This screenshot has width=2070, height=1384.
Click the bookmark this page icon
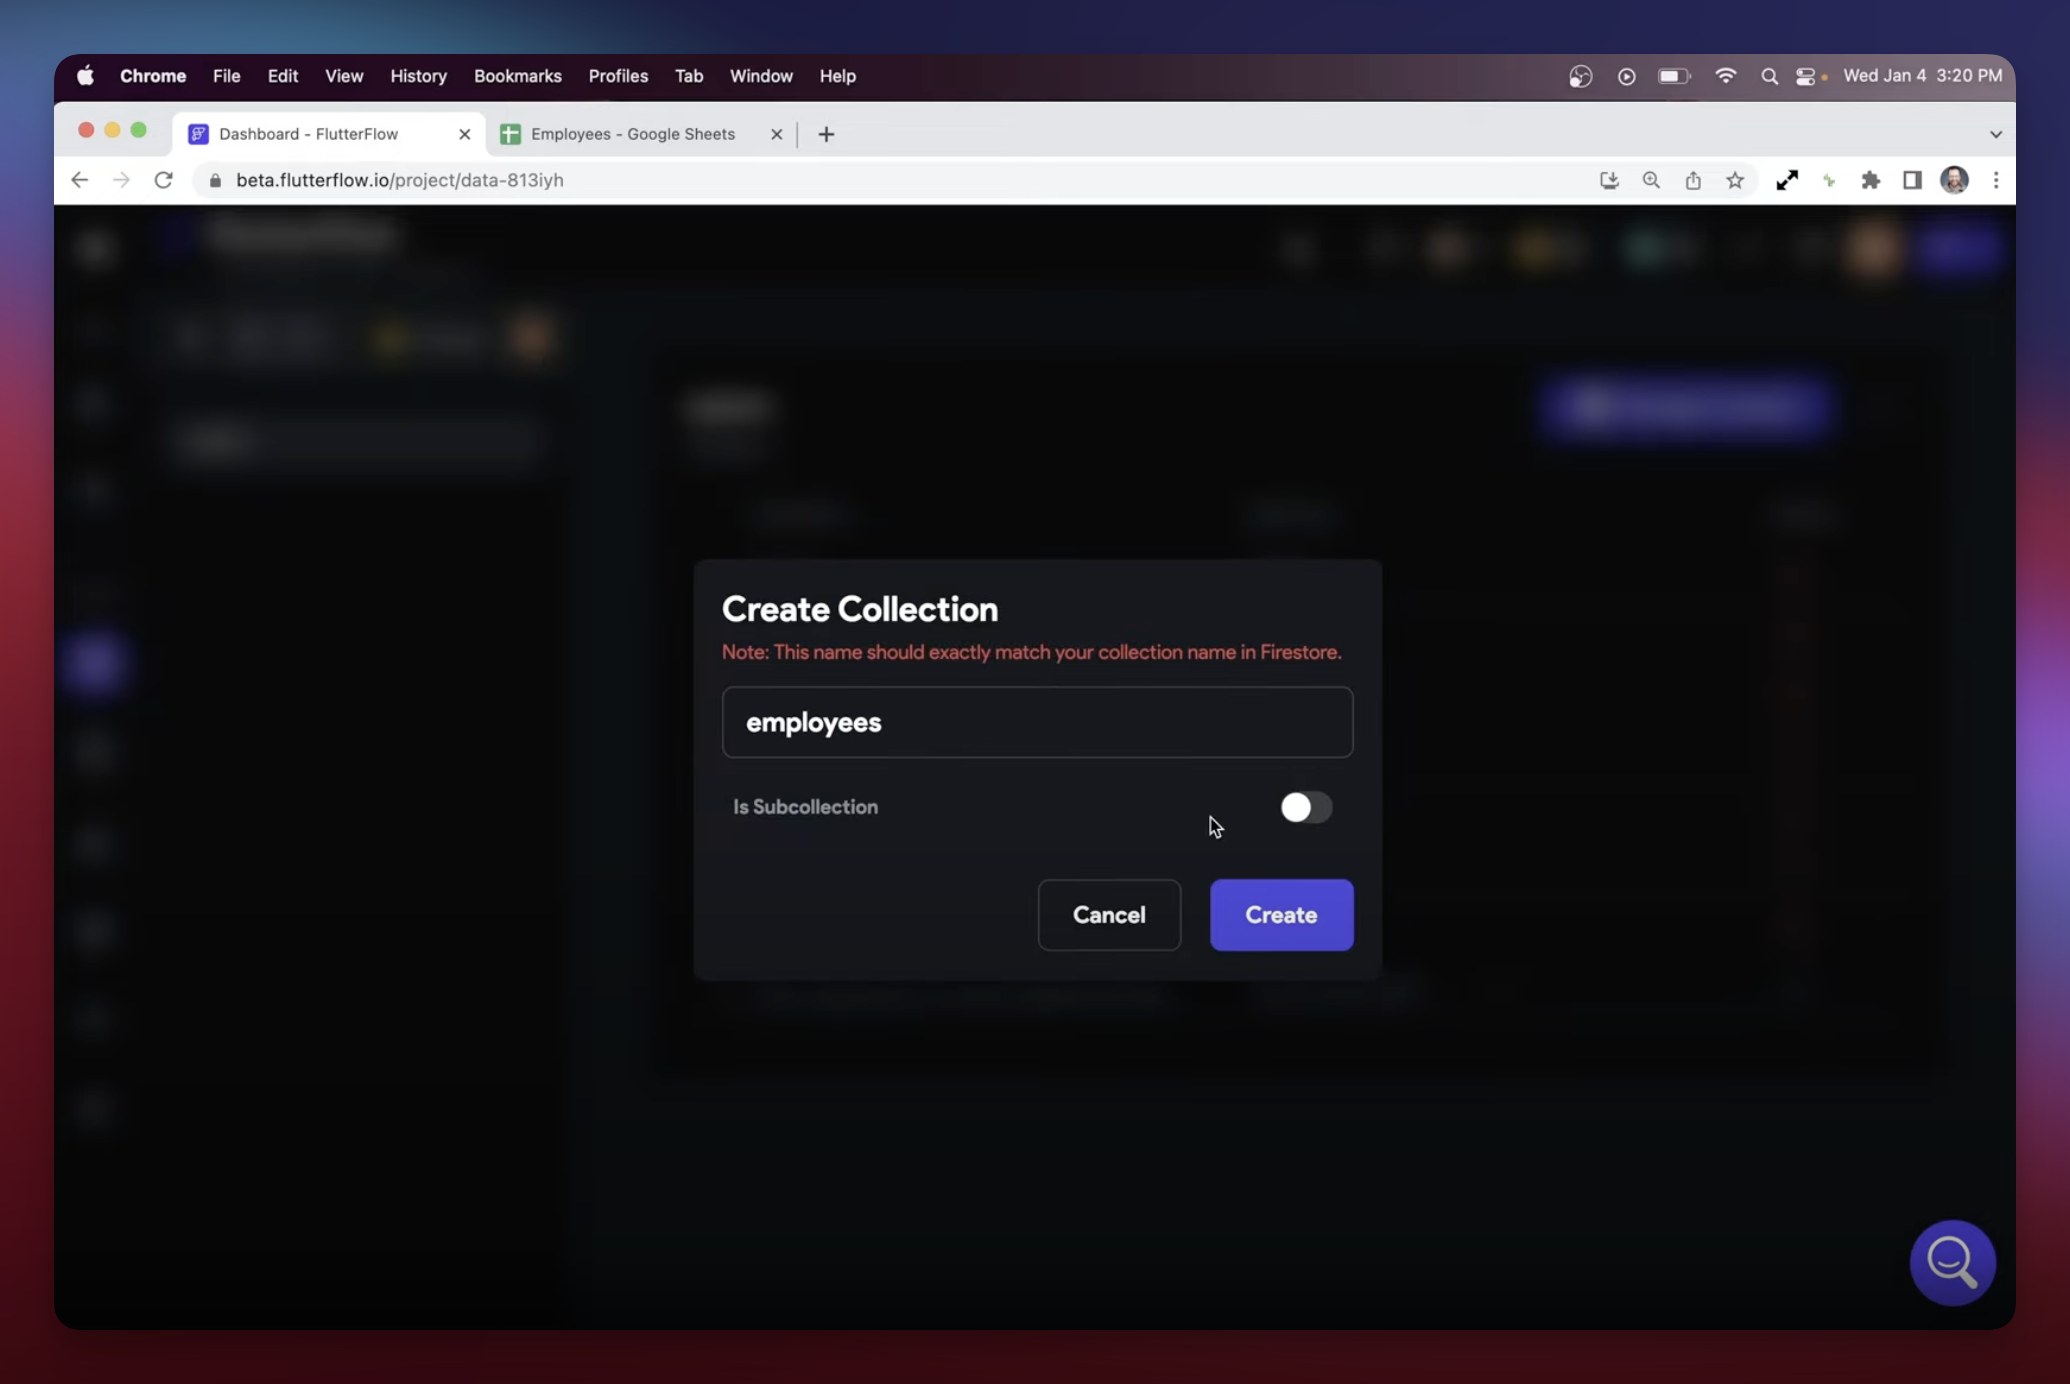(x=1736, y=181)
